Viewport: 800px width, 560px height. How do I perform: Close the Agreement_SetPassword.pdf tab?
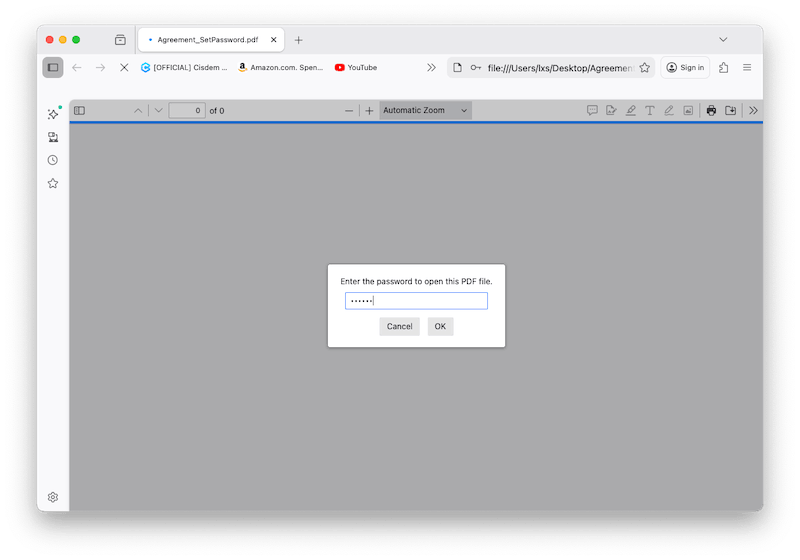(273, 40)
